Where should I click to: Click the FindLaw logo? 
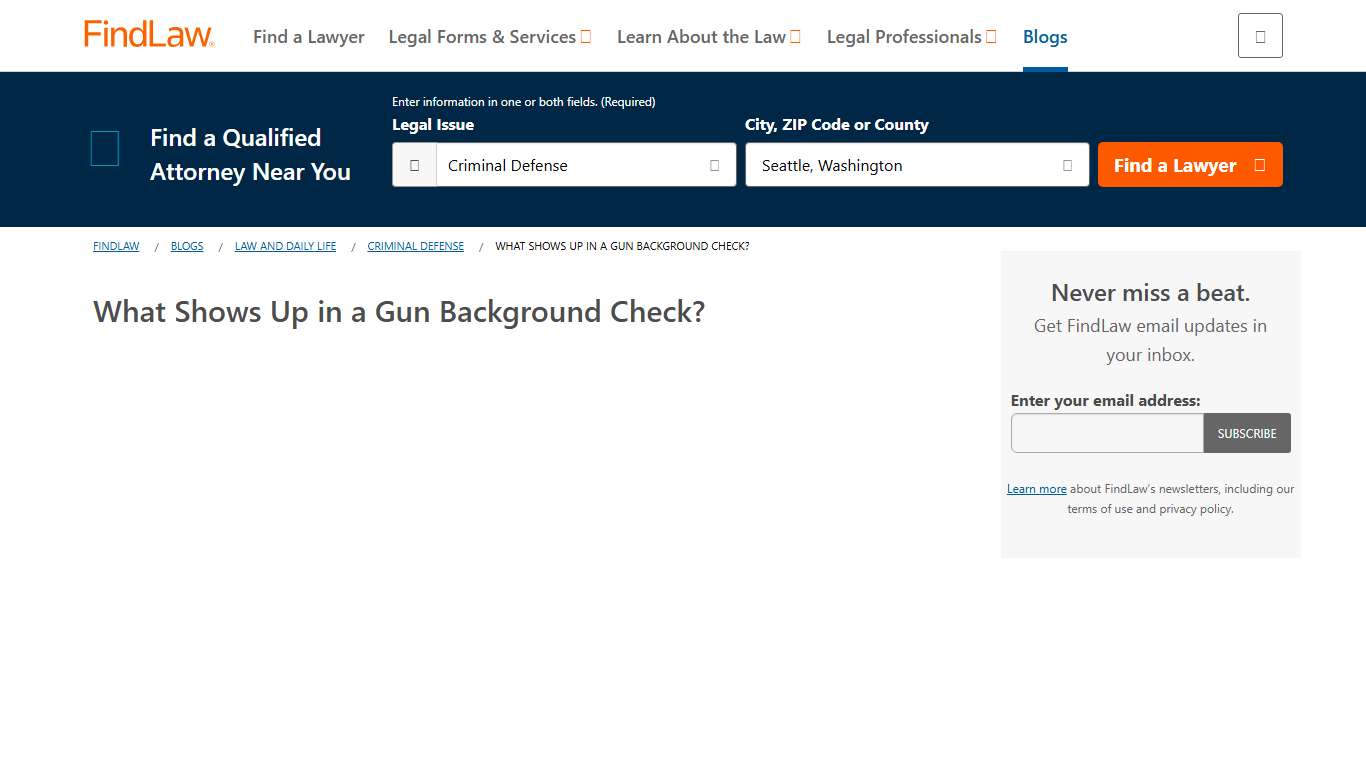148,33
